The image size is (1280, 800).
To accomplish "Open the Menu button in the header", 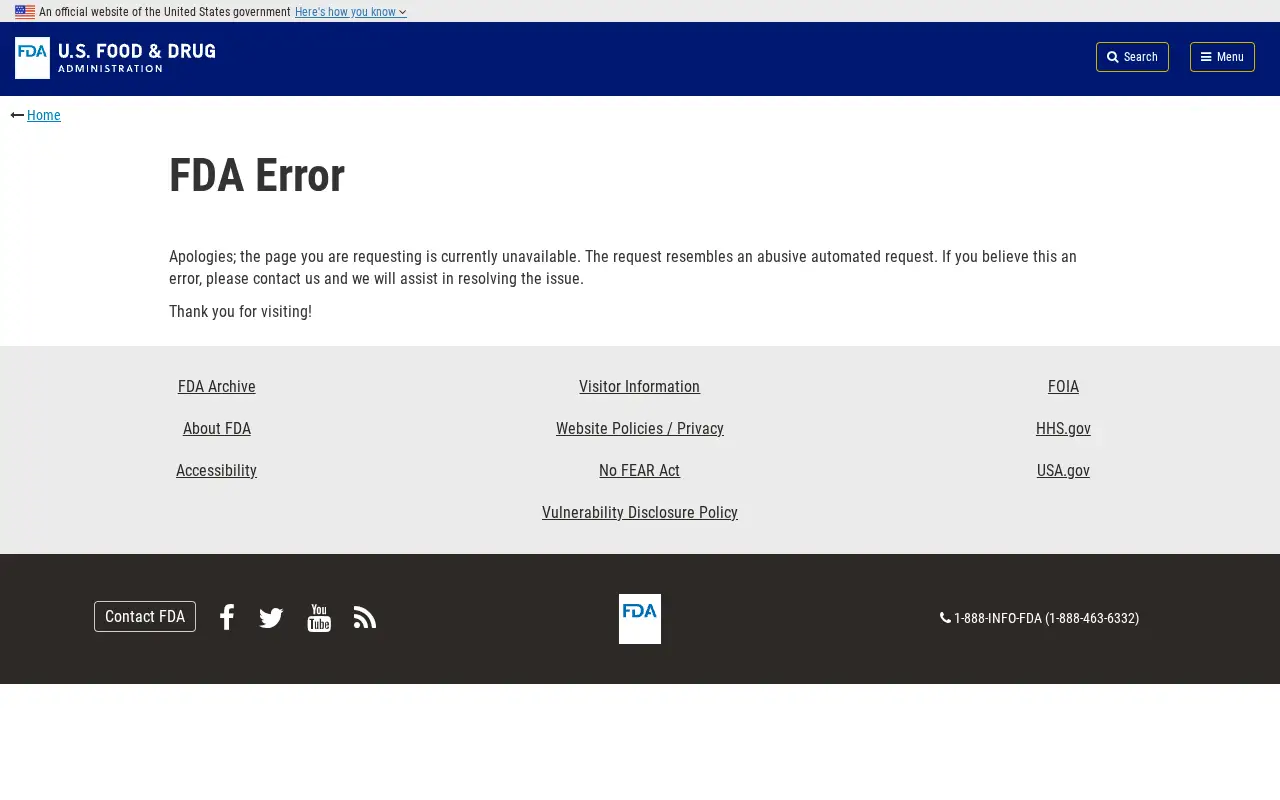I will tap(1222, 57).
